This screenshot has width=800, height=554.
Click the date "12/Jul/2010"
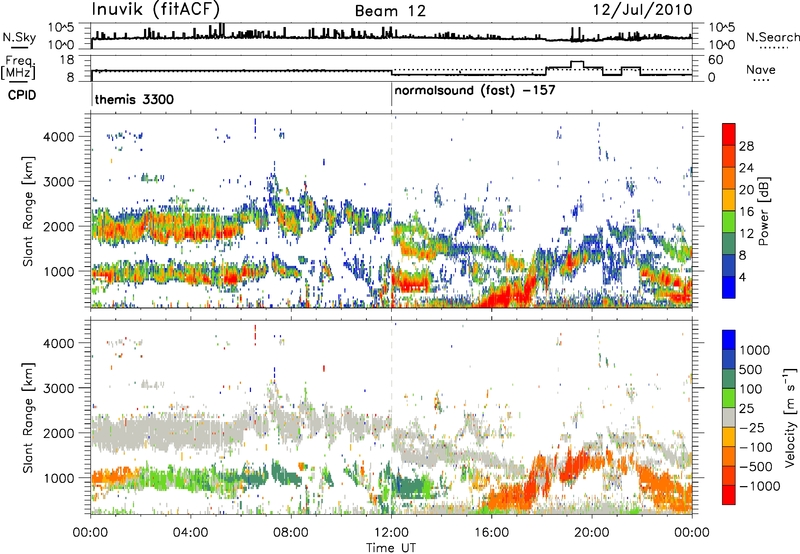tap(642, 9)
